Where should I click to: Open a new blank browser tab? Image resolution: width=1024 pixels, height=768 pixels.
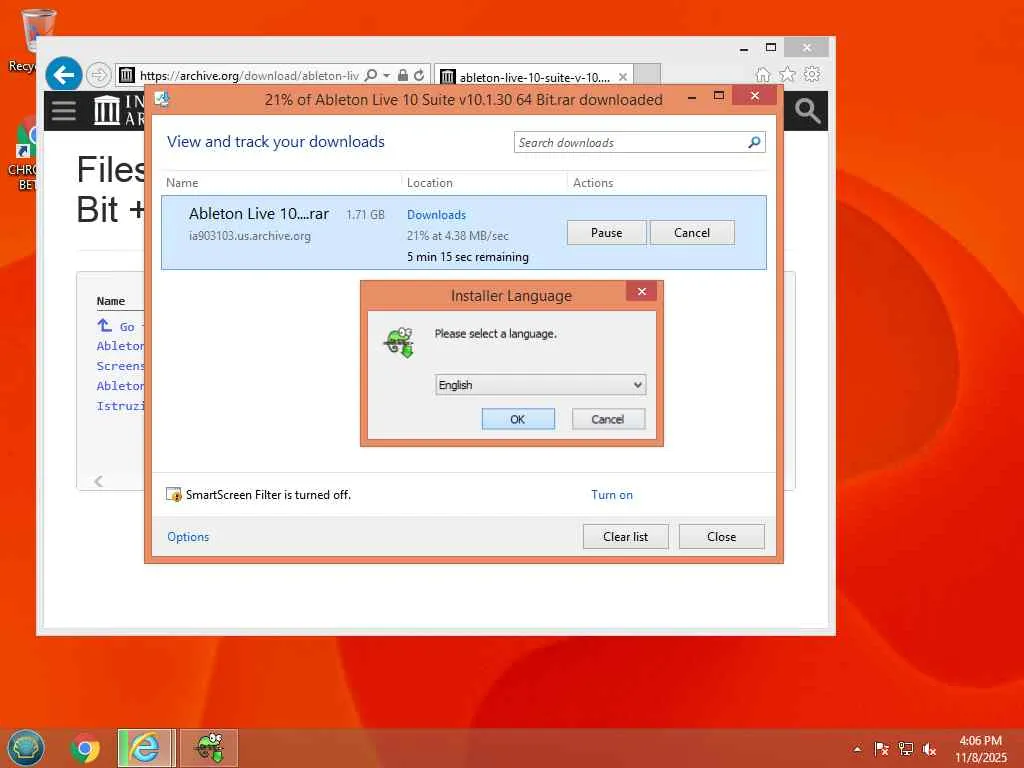(647, 74)
